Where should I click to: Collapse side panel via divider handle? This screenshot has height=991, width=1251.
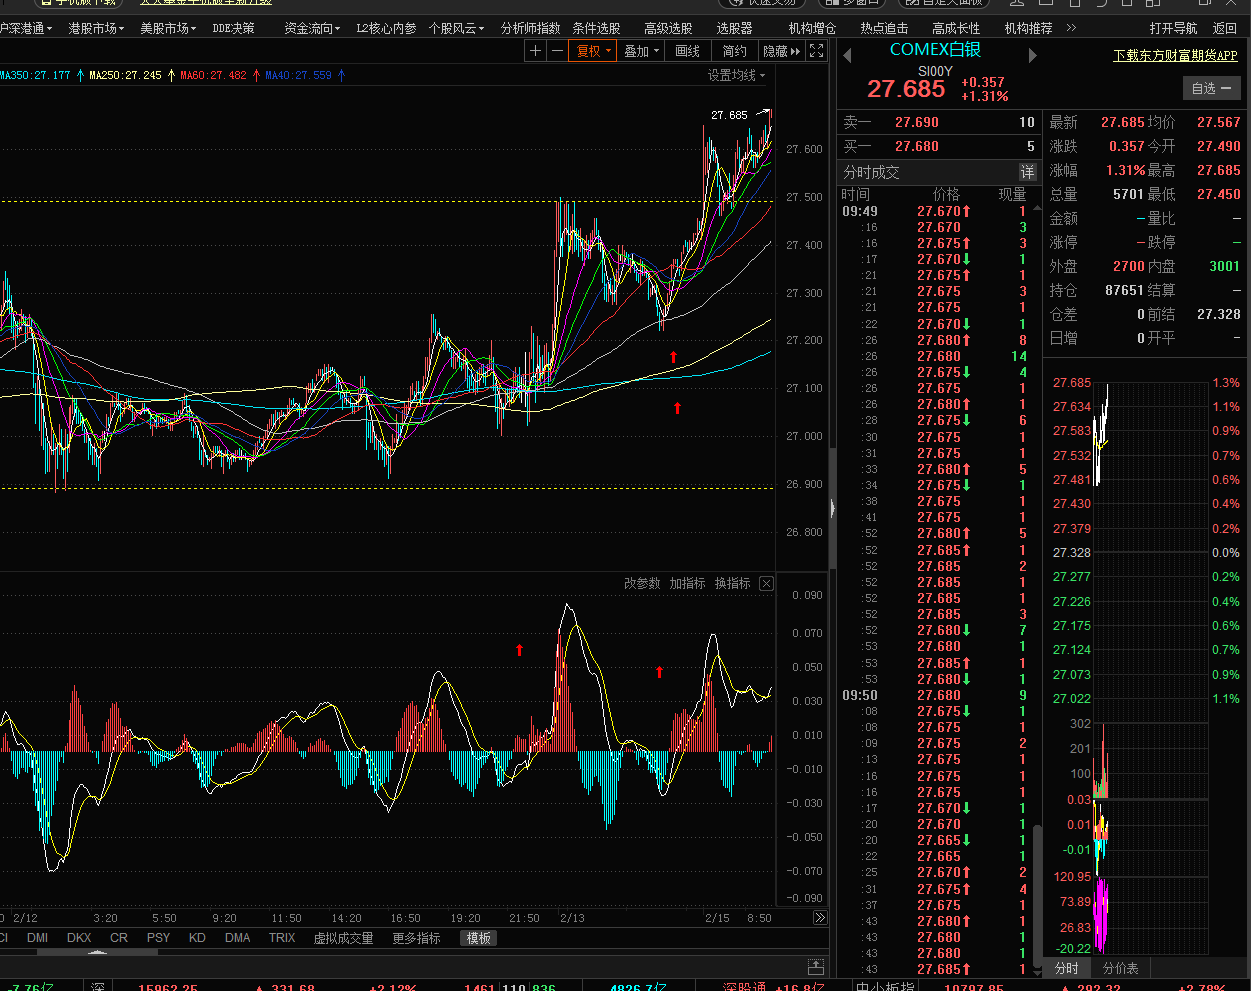click(x=832, y=509)
